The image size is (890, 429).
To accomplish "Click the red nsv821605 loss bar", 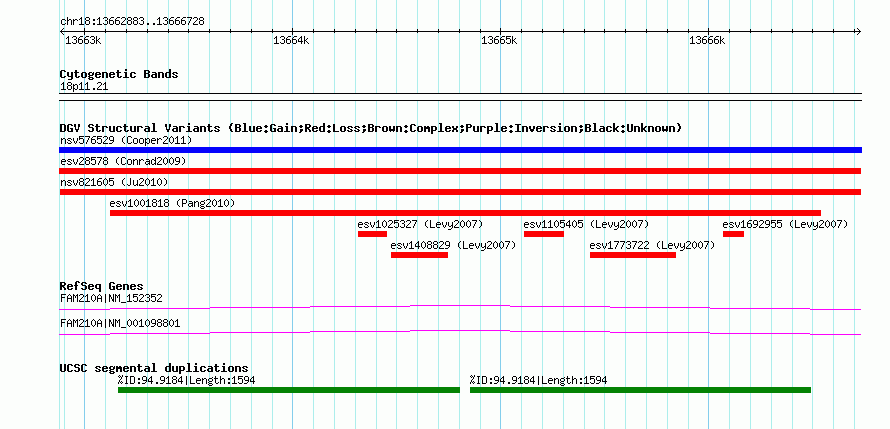I will tap(460, 192).
